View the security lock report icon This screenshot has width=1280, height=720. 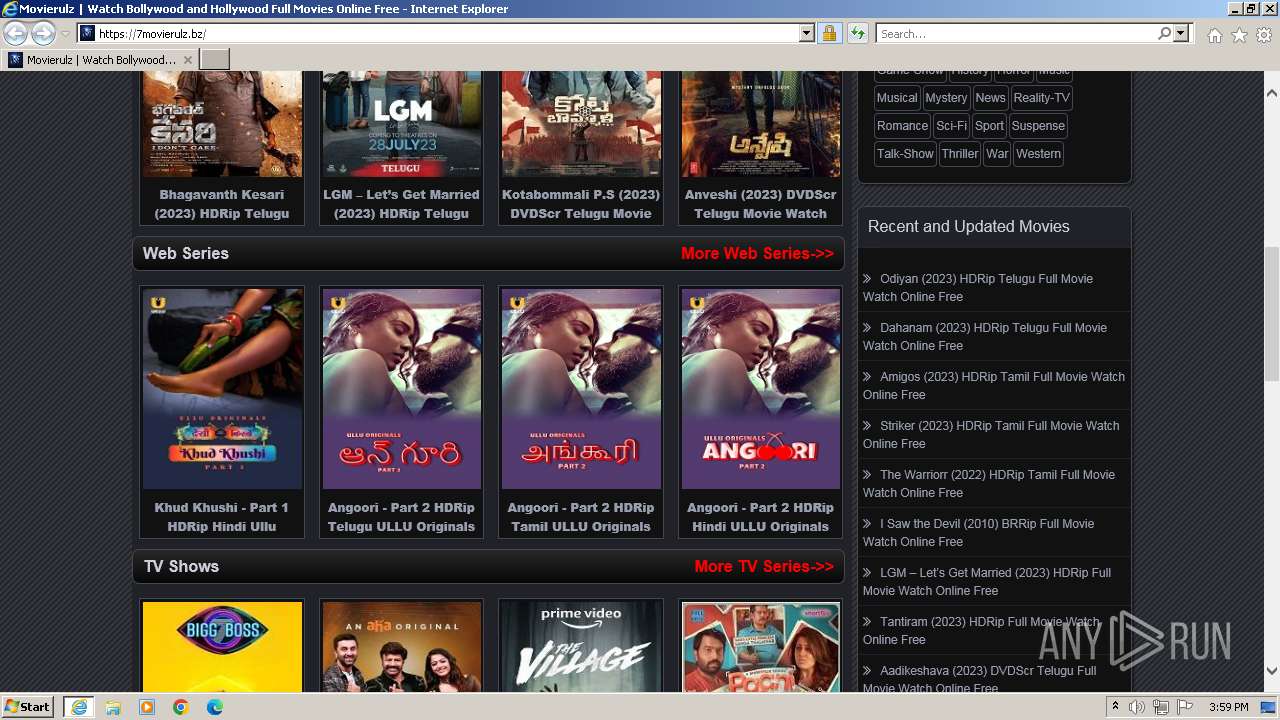coord(829,34)
